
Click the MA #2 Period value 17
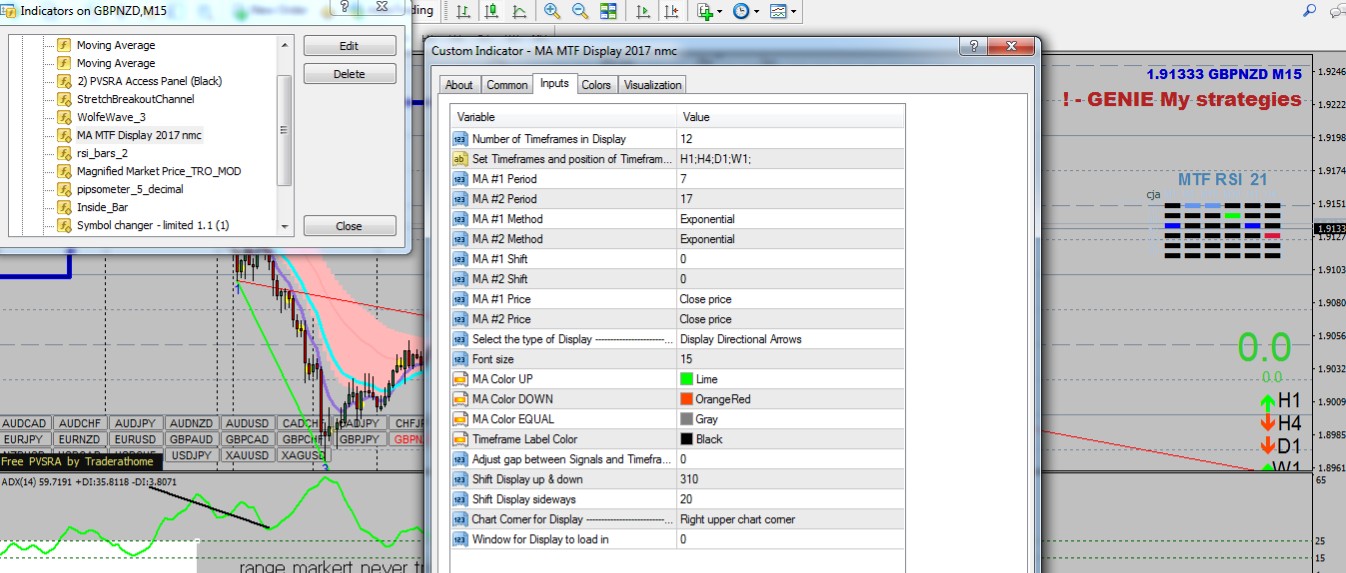[x=790, y=199]
